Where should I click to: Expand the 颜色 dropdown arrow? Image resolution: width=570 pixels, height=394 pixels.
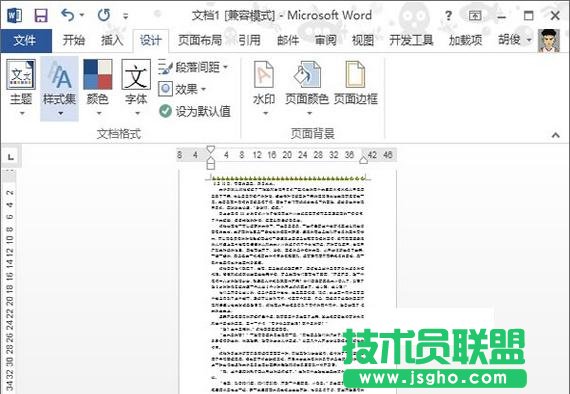(99, 113)
